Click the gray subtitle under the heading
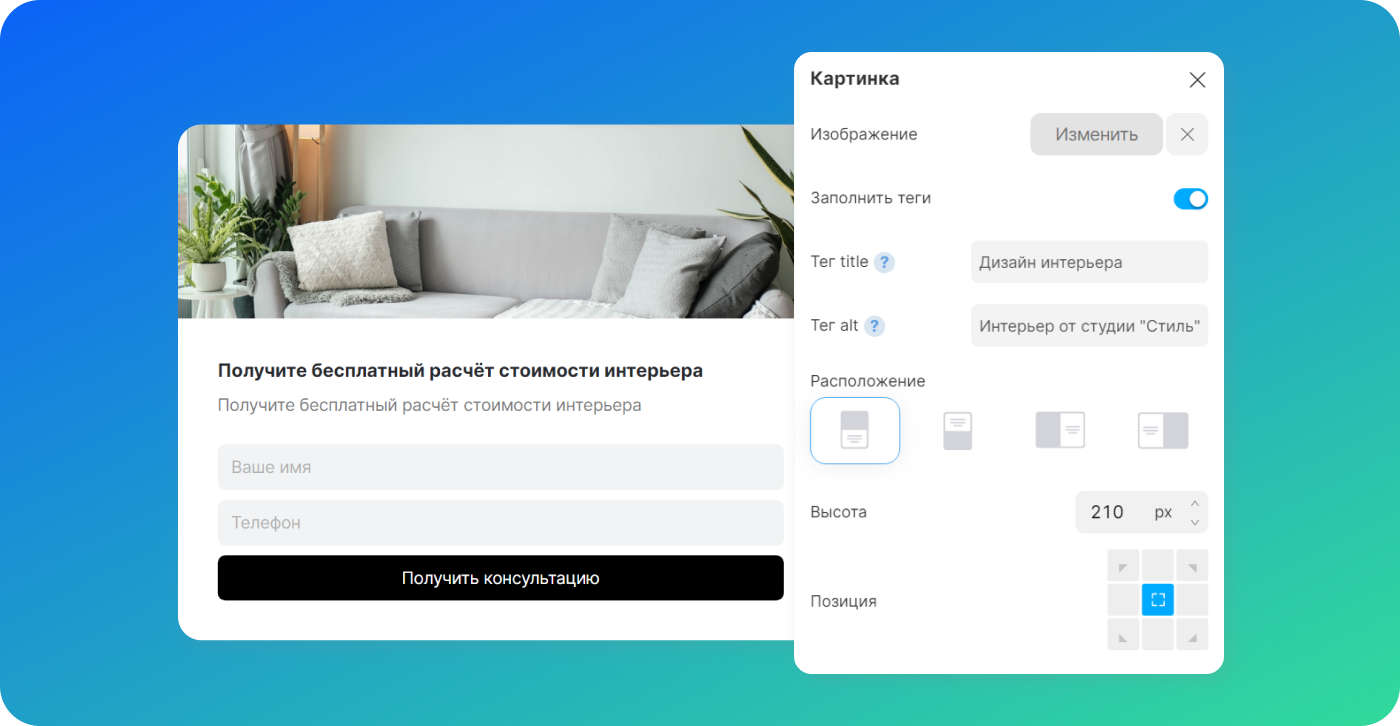This screenshot has height=726, width=1400. (x=429, y=405)
